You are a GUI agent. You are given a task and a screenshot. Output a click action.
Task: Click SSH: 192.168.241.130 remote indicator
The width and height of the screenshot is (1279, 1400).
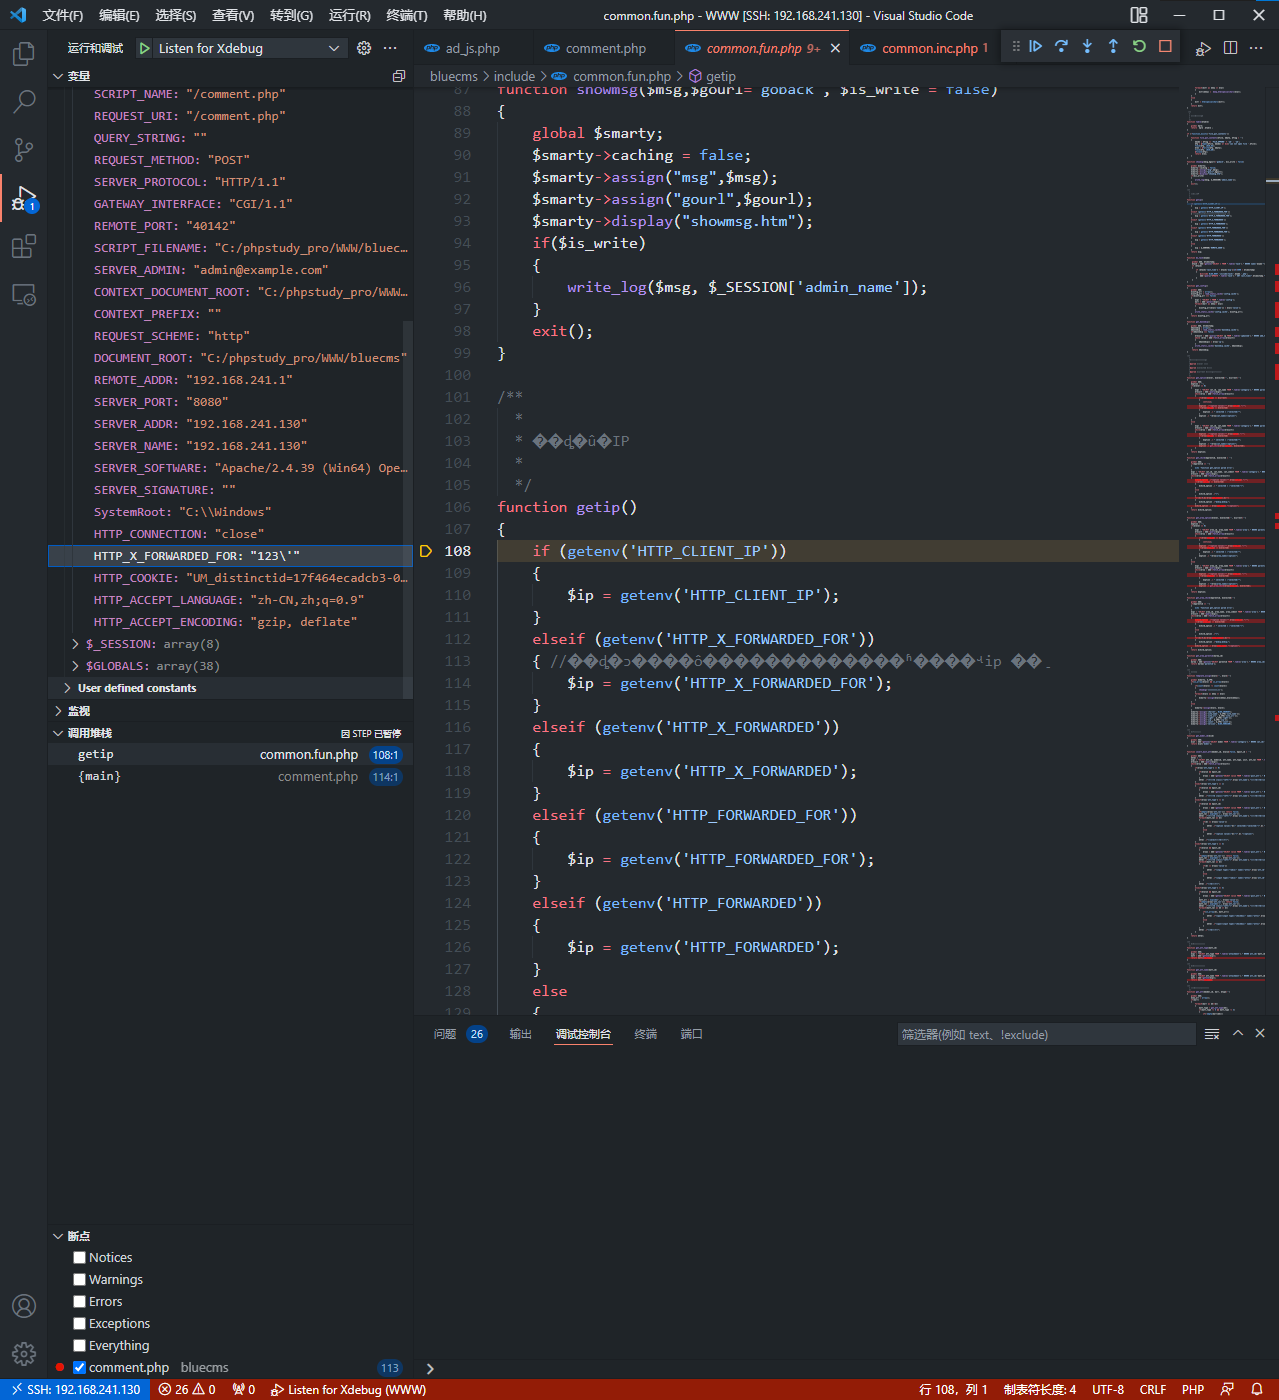(75, 1389)
